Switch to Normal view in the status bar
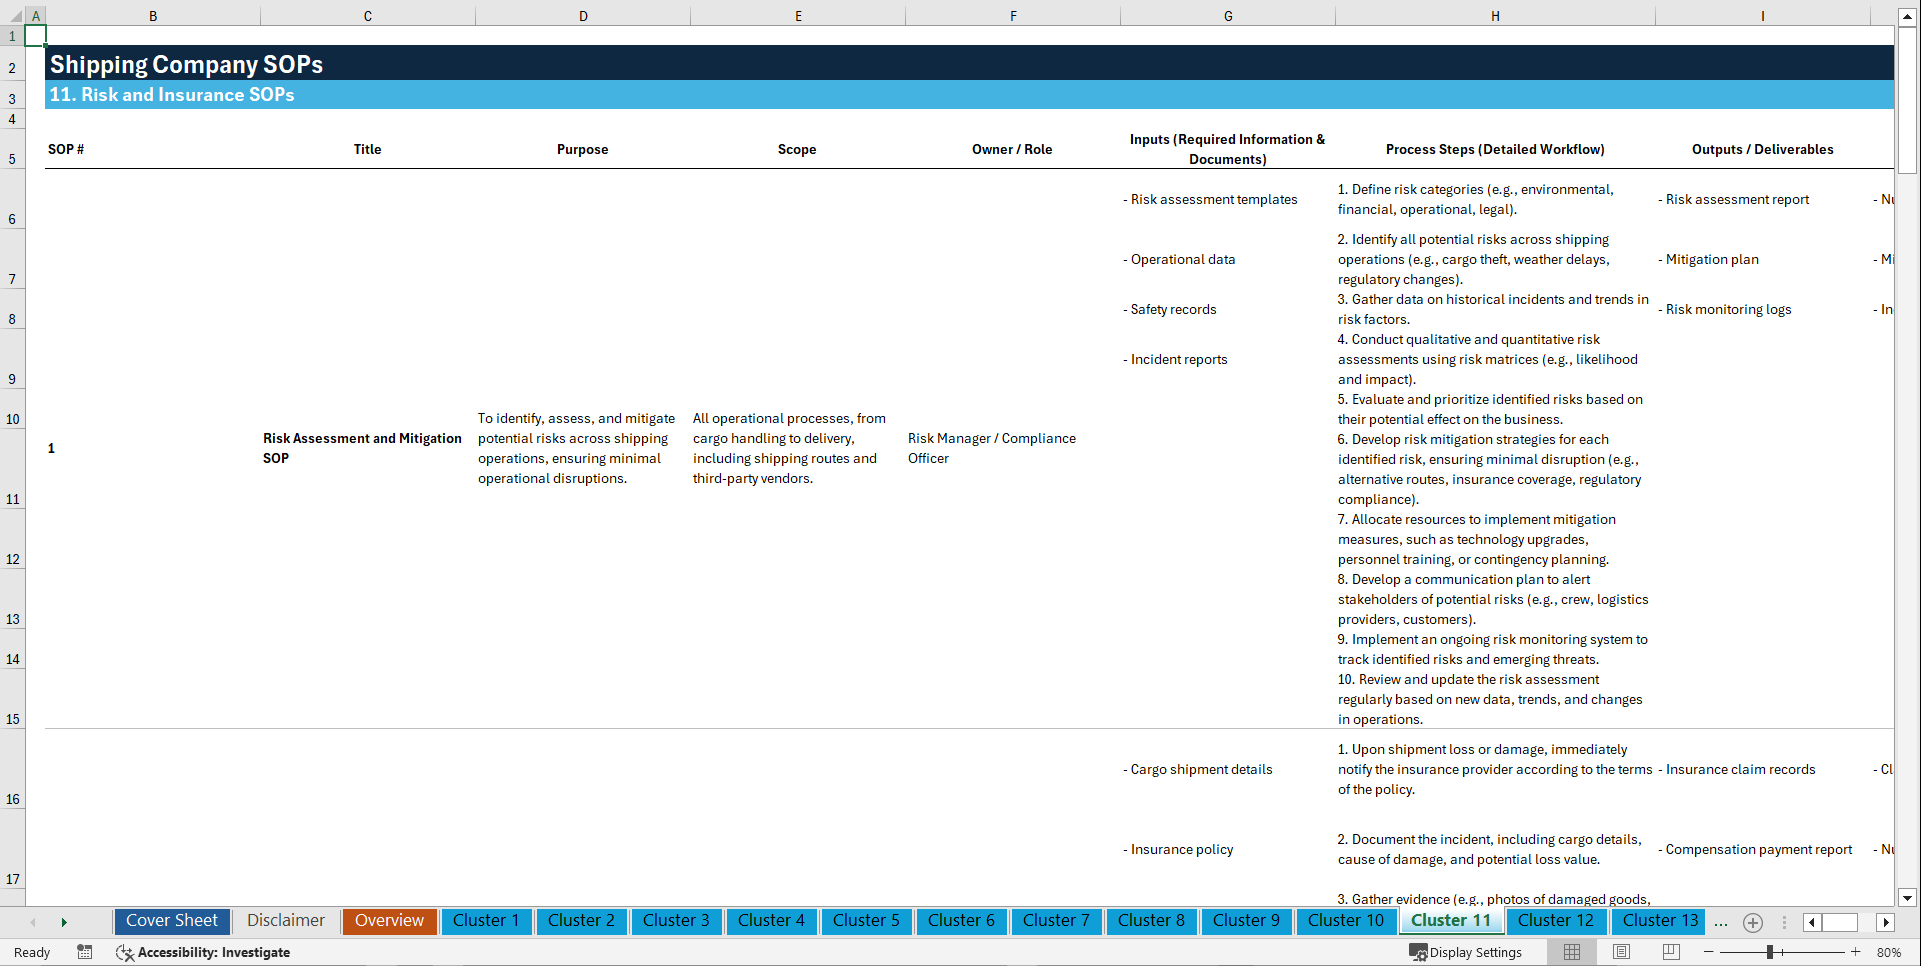This screenshot has height=966, width=1921. tap(1571, 952)
